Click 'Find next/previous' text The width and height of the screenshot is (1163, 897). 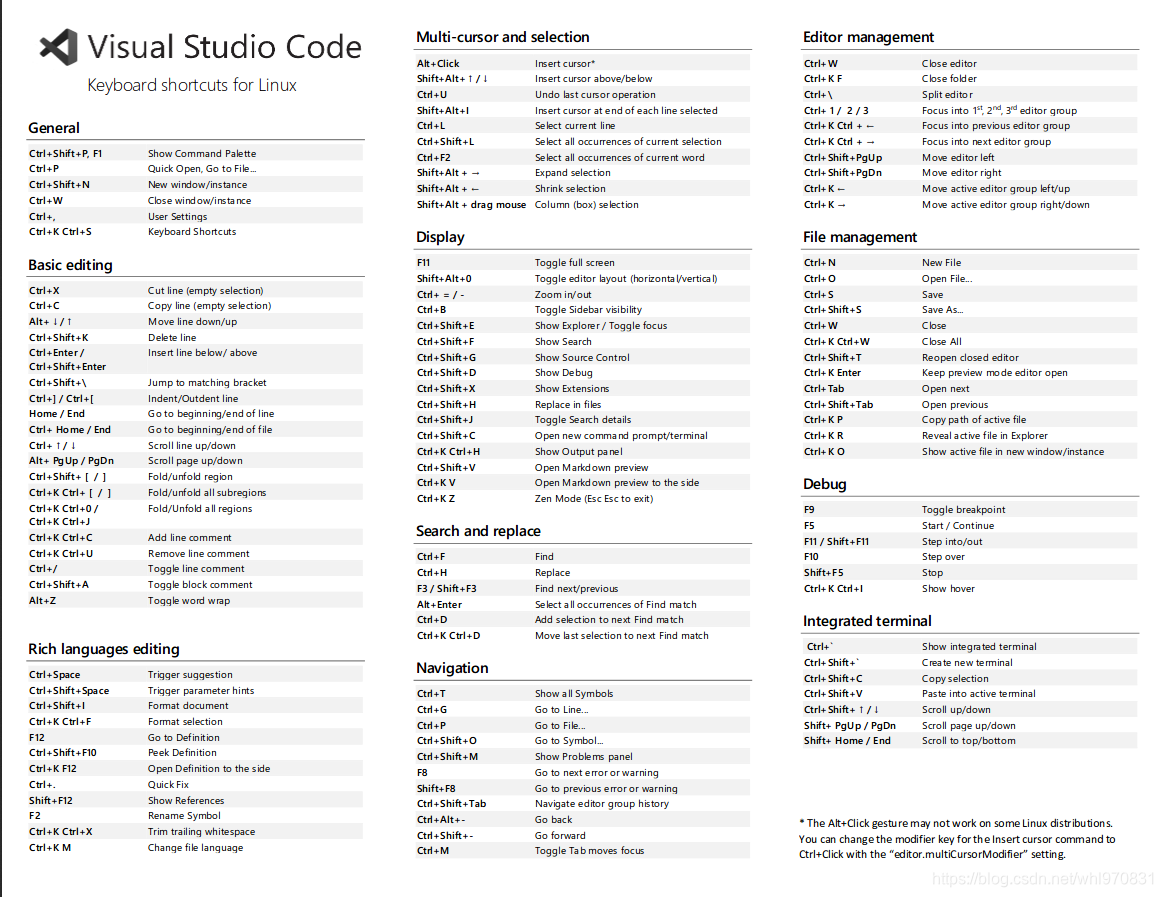coord(576,589)
